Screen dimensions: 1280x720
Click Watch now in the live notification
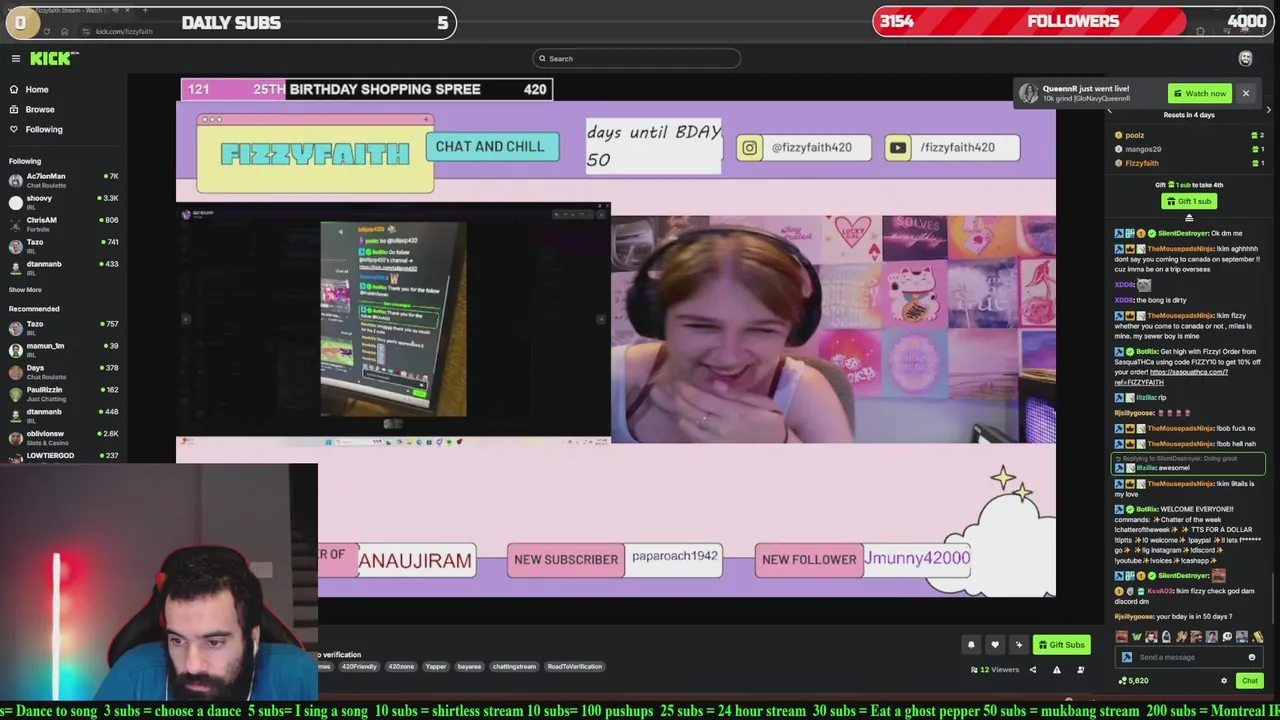pos(1199,94)
